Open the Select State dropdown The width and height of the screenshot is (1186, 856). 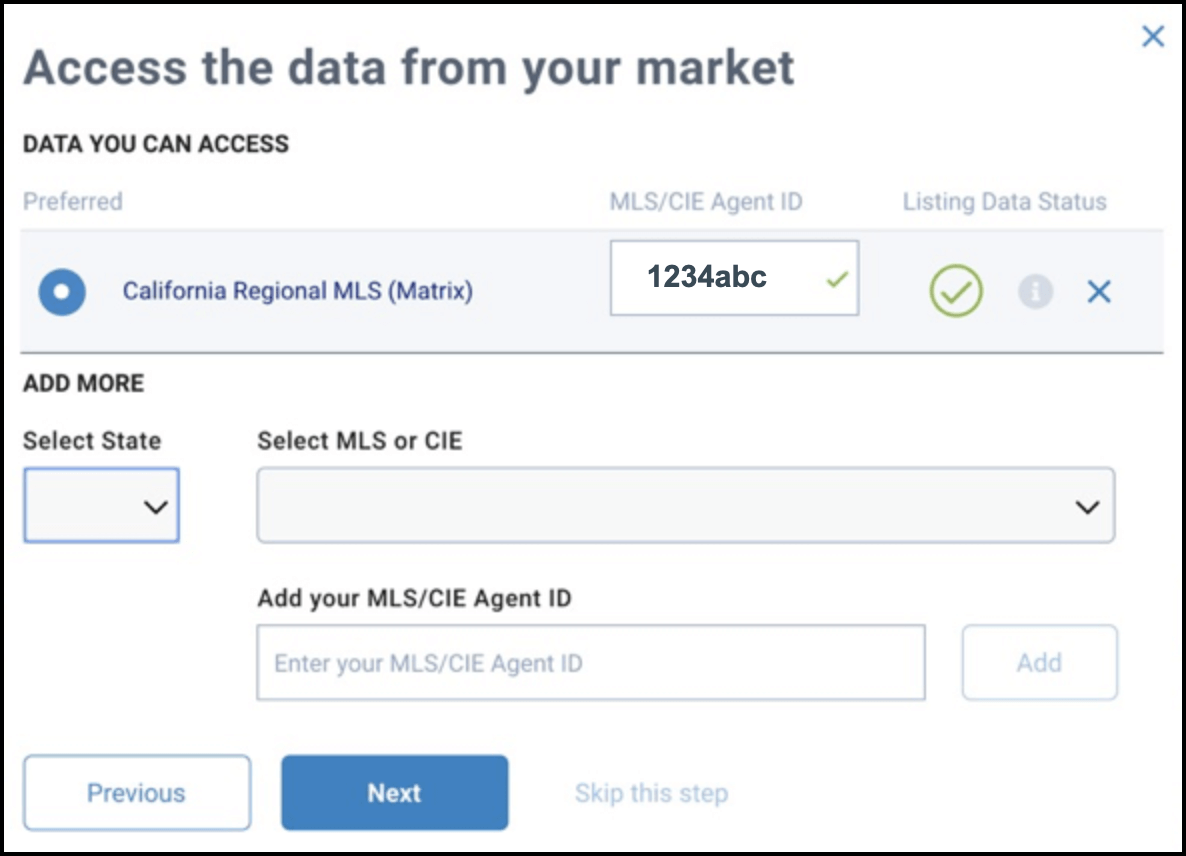101,506
